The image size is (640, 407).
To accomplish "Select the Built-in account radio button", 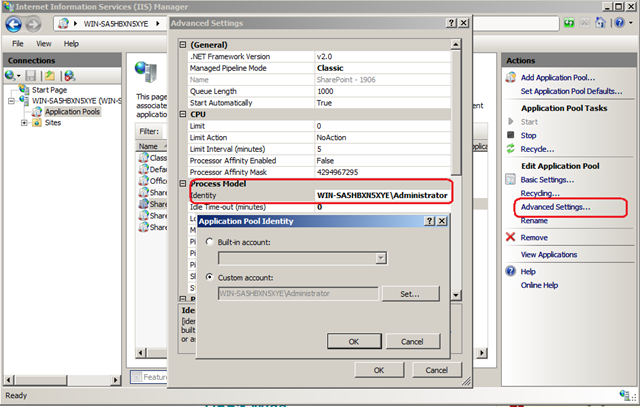I will [209, 242].
